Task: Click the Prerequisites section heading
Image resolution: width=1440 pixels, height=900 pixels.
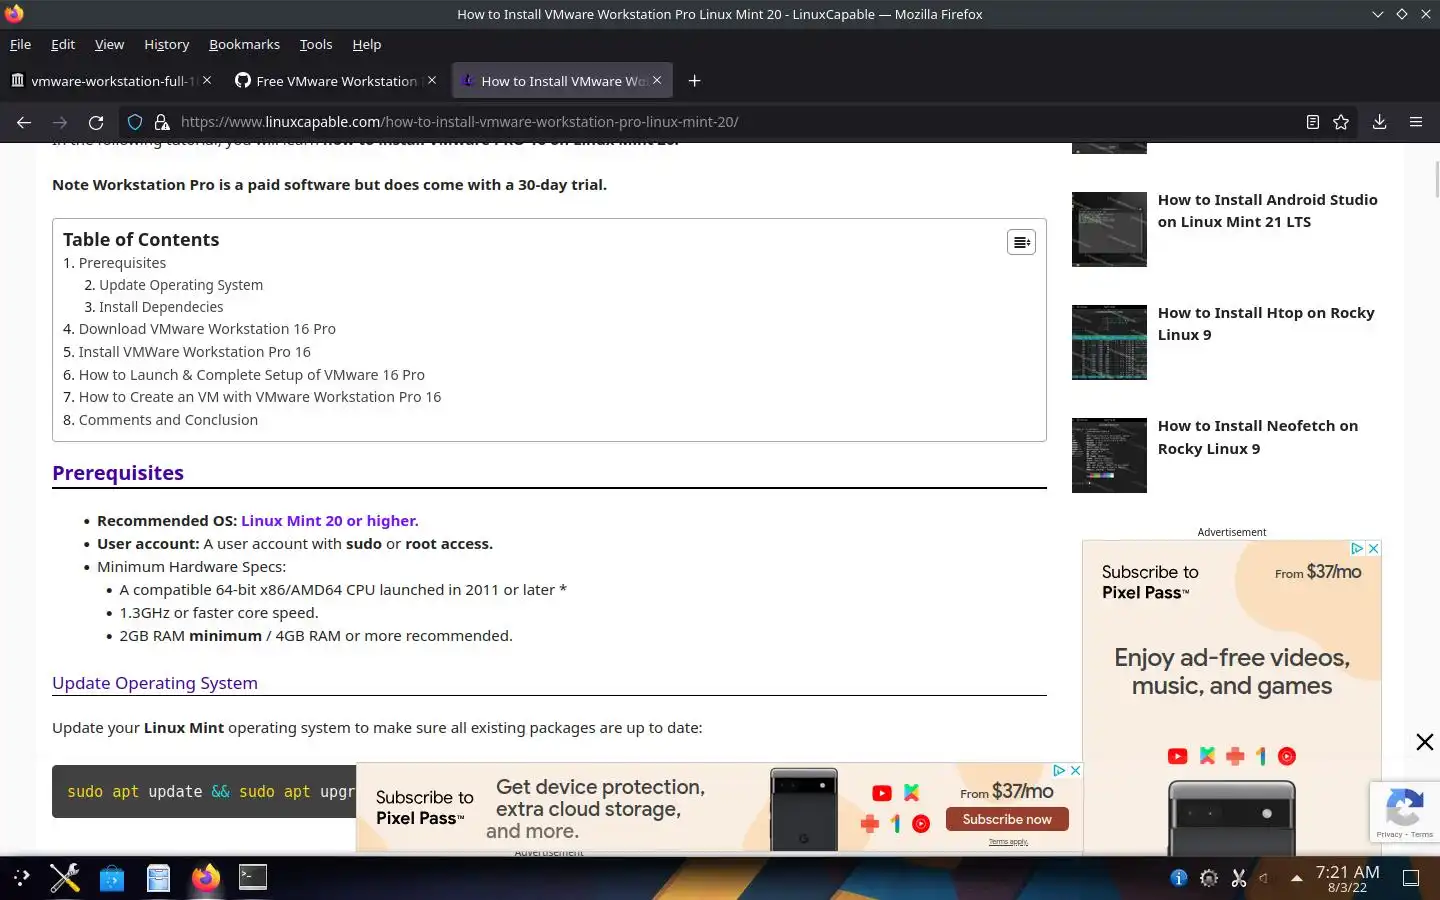Action: (118, 473)
